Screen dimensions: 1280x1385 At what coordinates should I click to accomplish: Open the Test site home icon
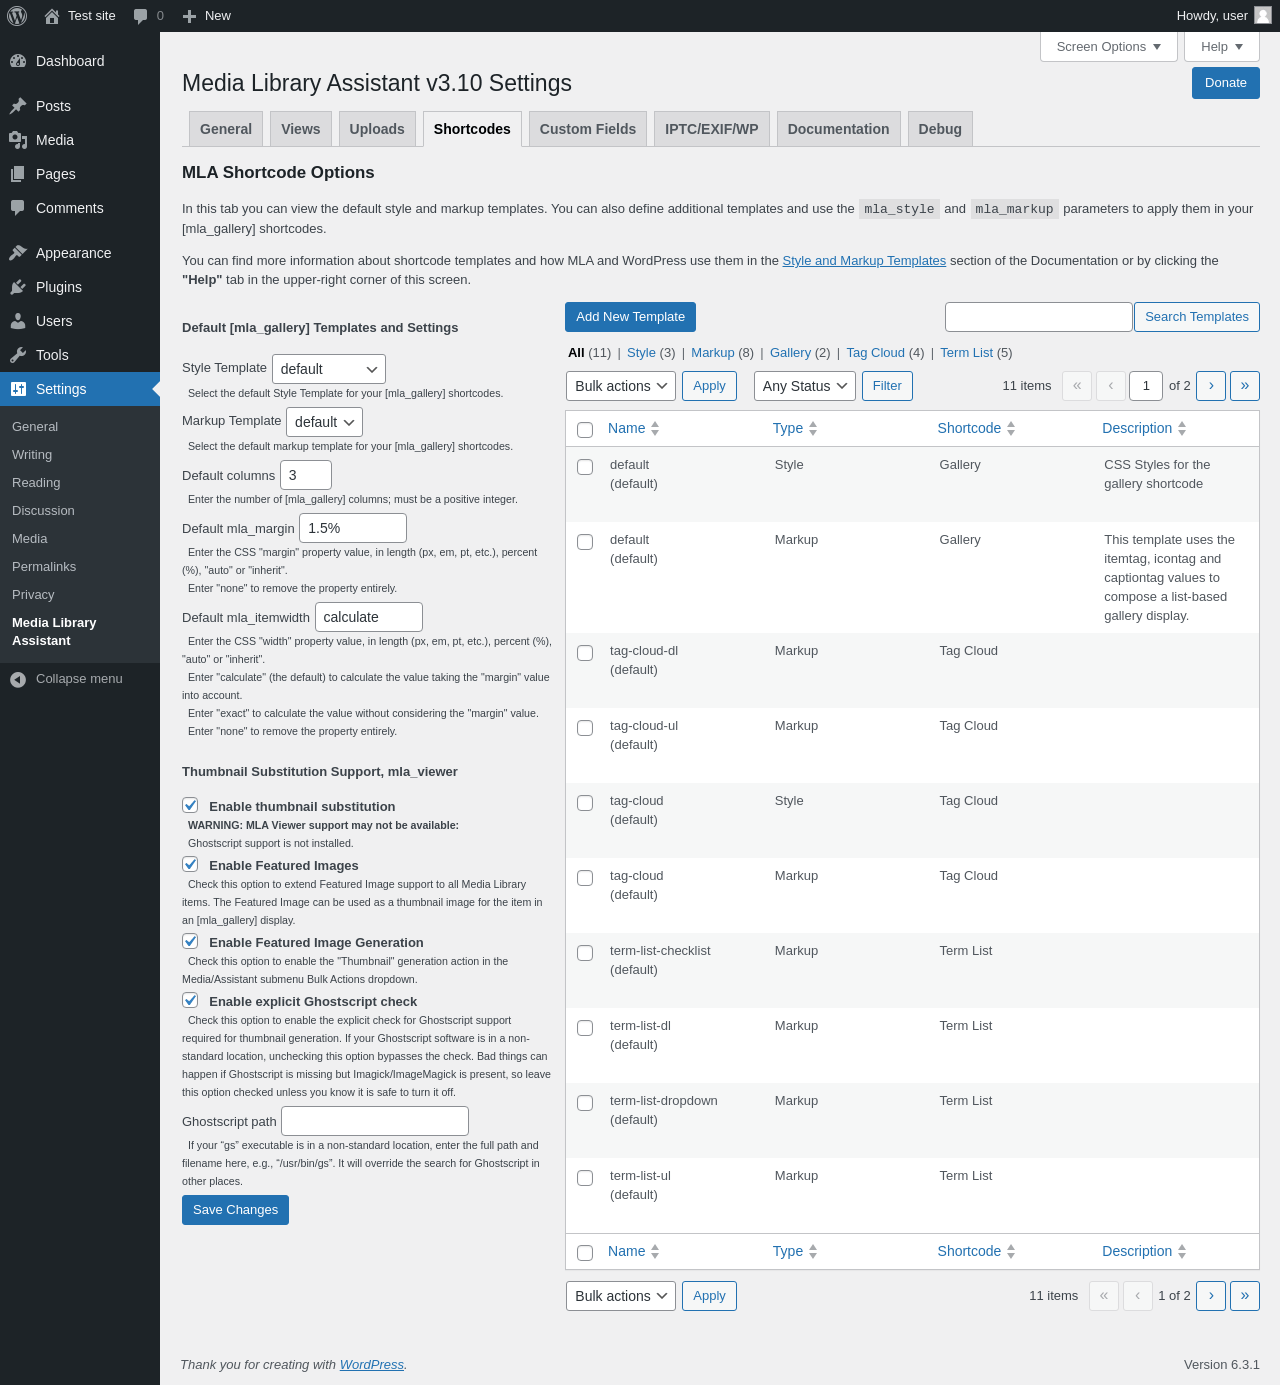(52, 16)
